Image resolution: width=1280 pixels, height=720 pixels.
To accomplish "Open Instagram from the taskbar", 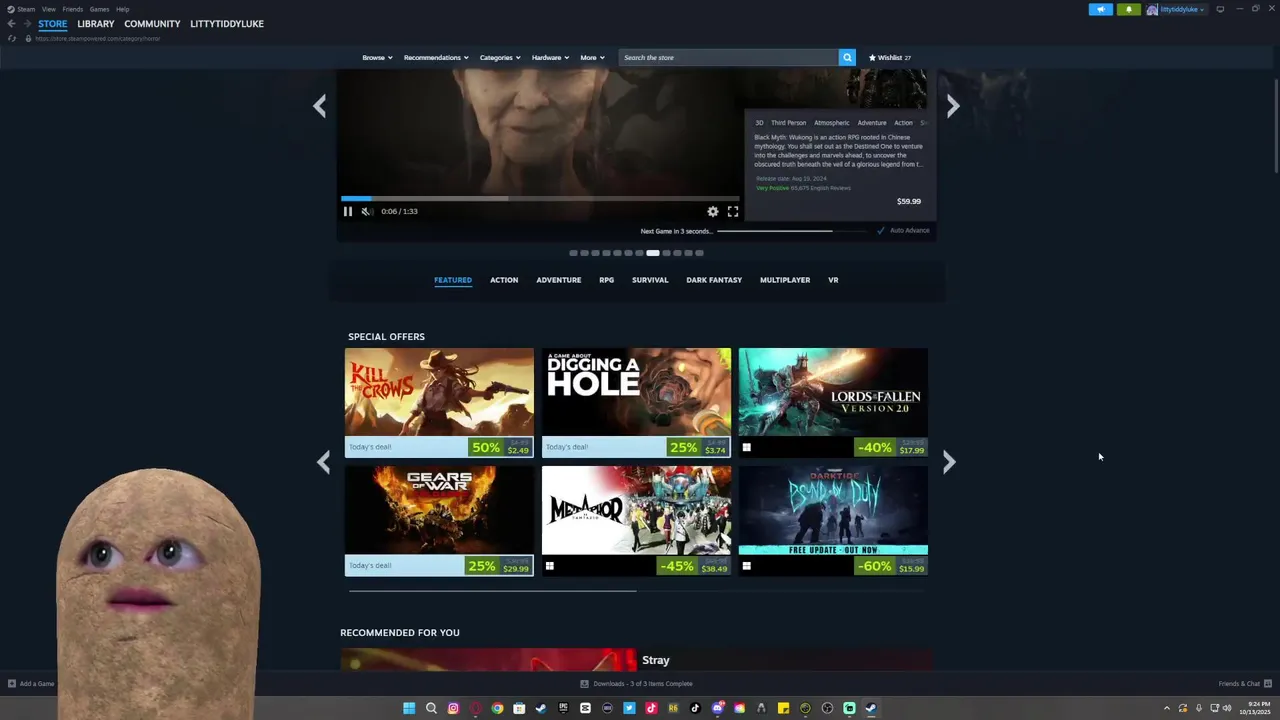I will point(453,708).
